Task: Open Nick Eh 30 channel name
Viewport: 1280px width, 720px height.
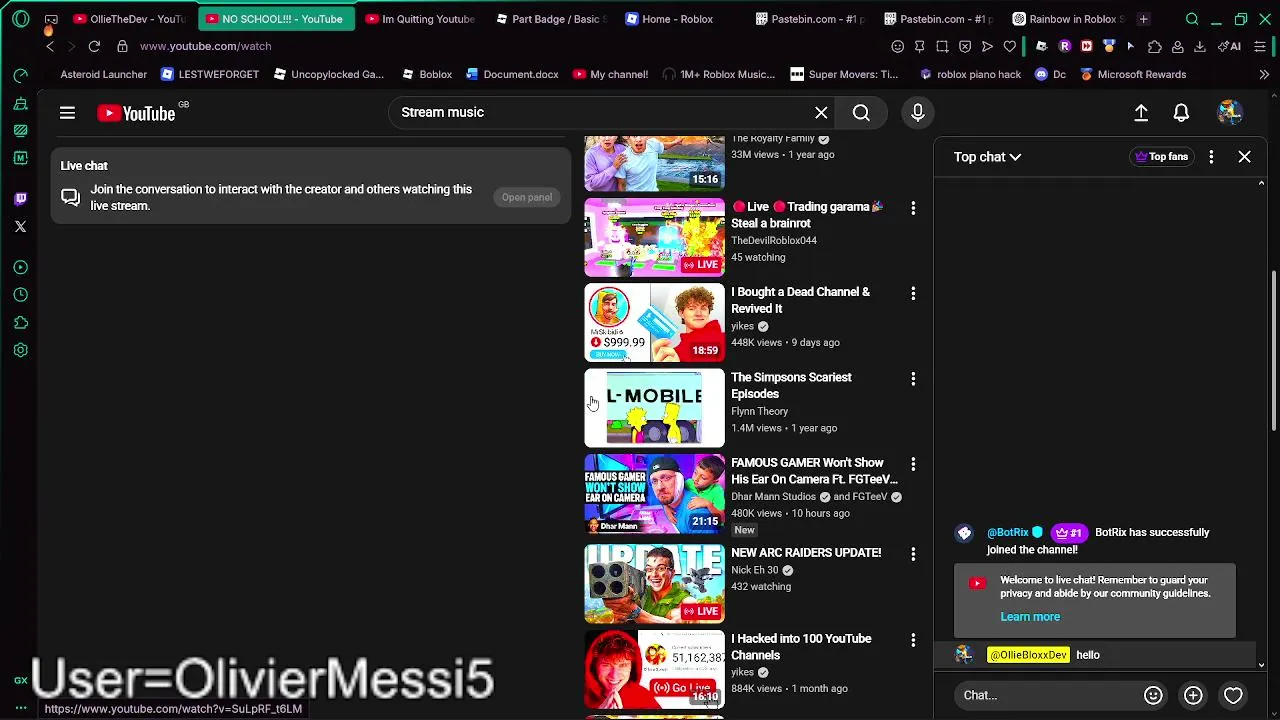Action: pyautogui.click(x=755, y=570)
